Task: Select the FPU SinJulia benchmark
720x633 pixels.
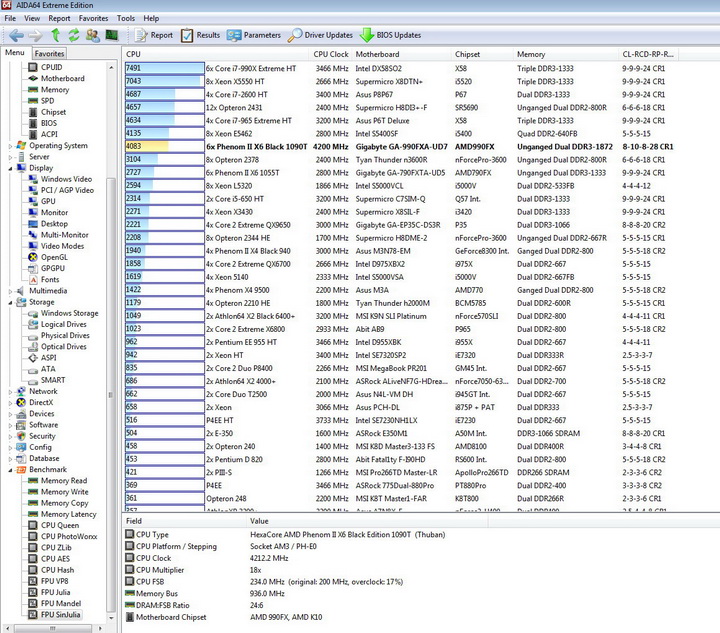Action: (x=55, y=615)
